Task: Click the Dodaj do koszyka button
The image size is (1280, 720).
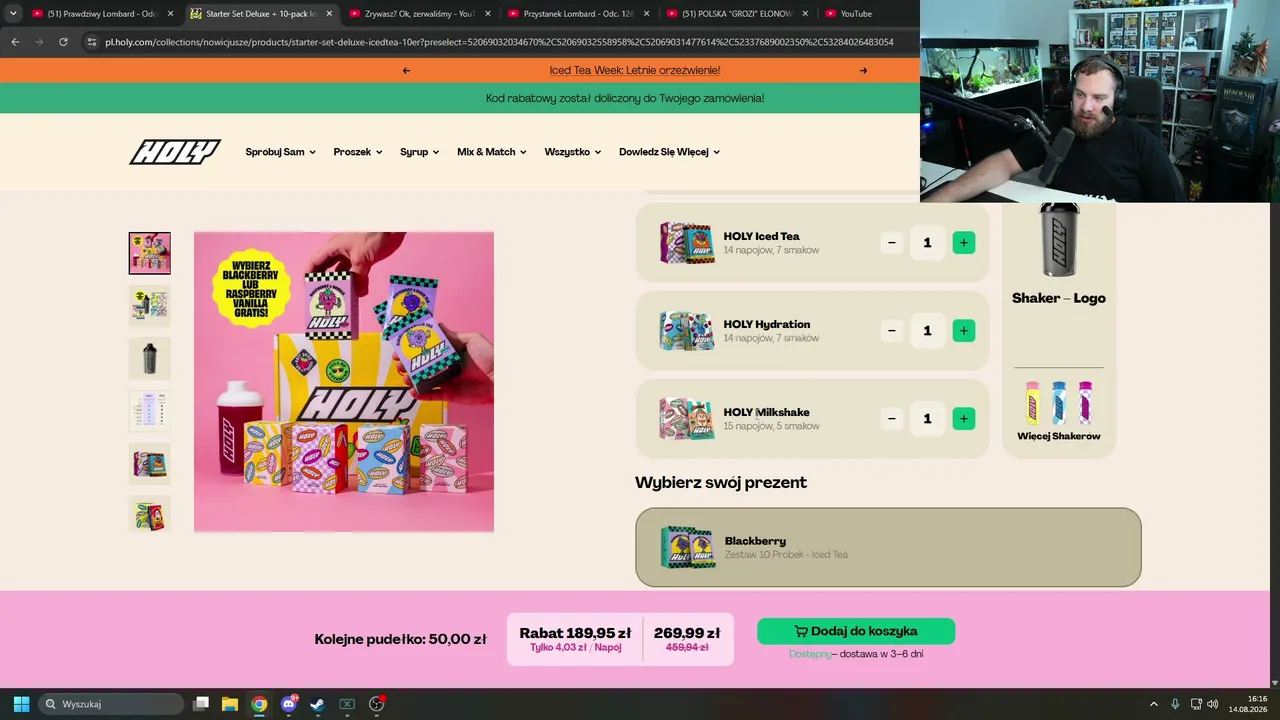Action: pos(856,631)
